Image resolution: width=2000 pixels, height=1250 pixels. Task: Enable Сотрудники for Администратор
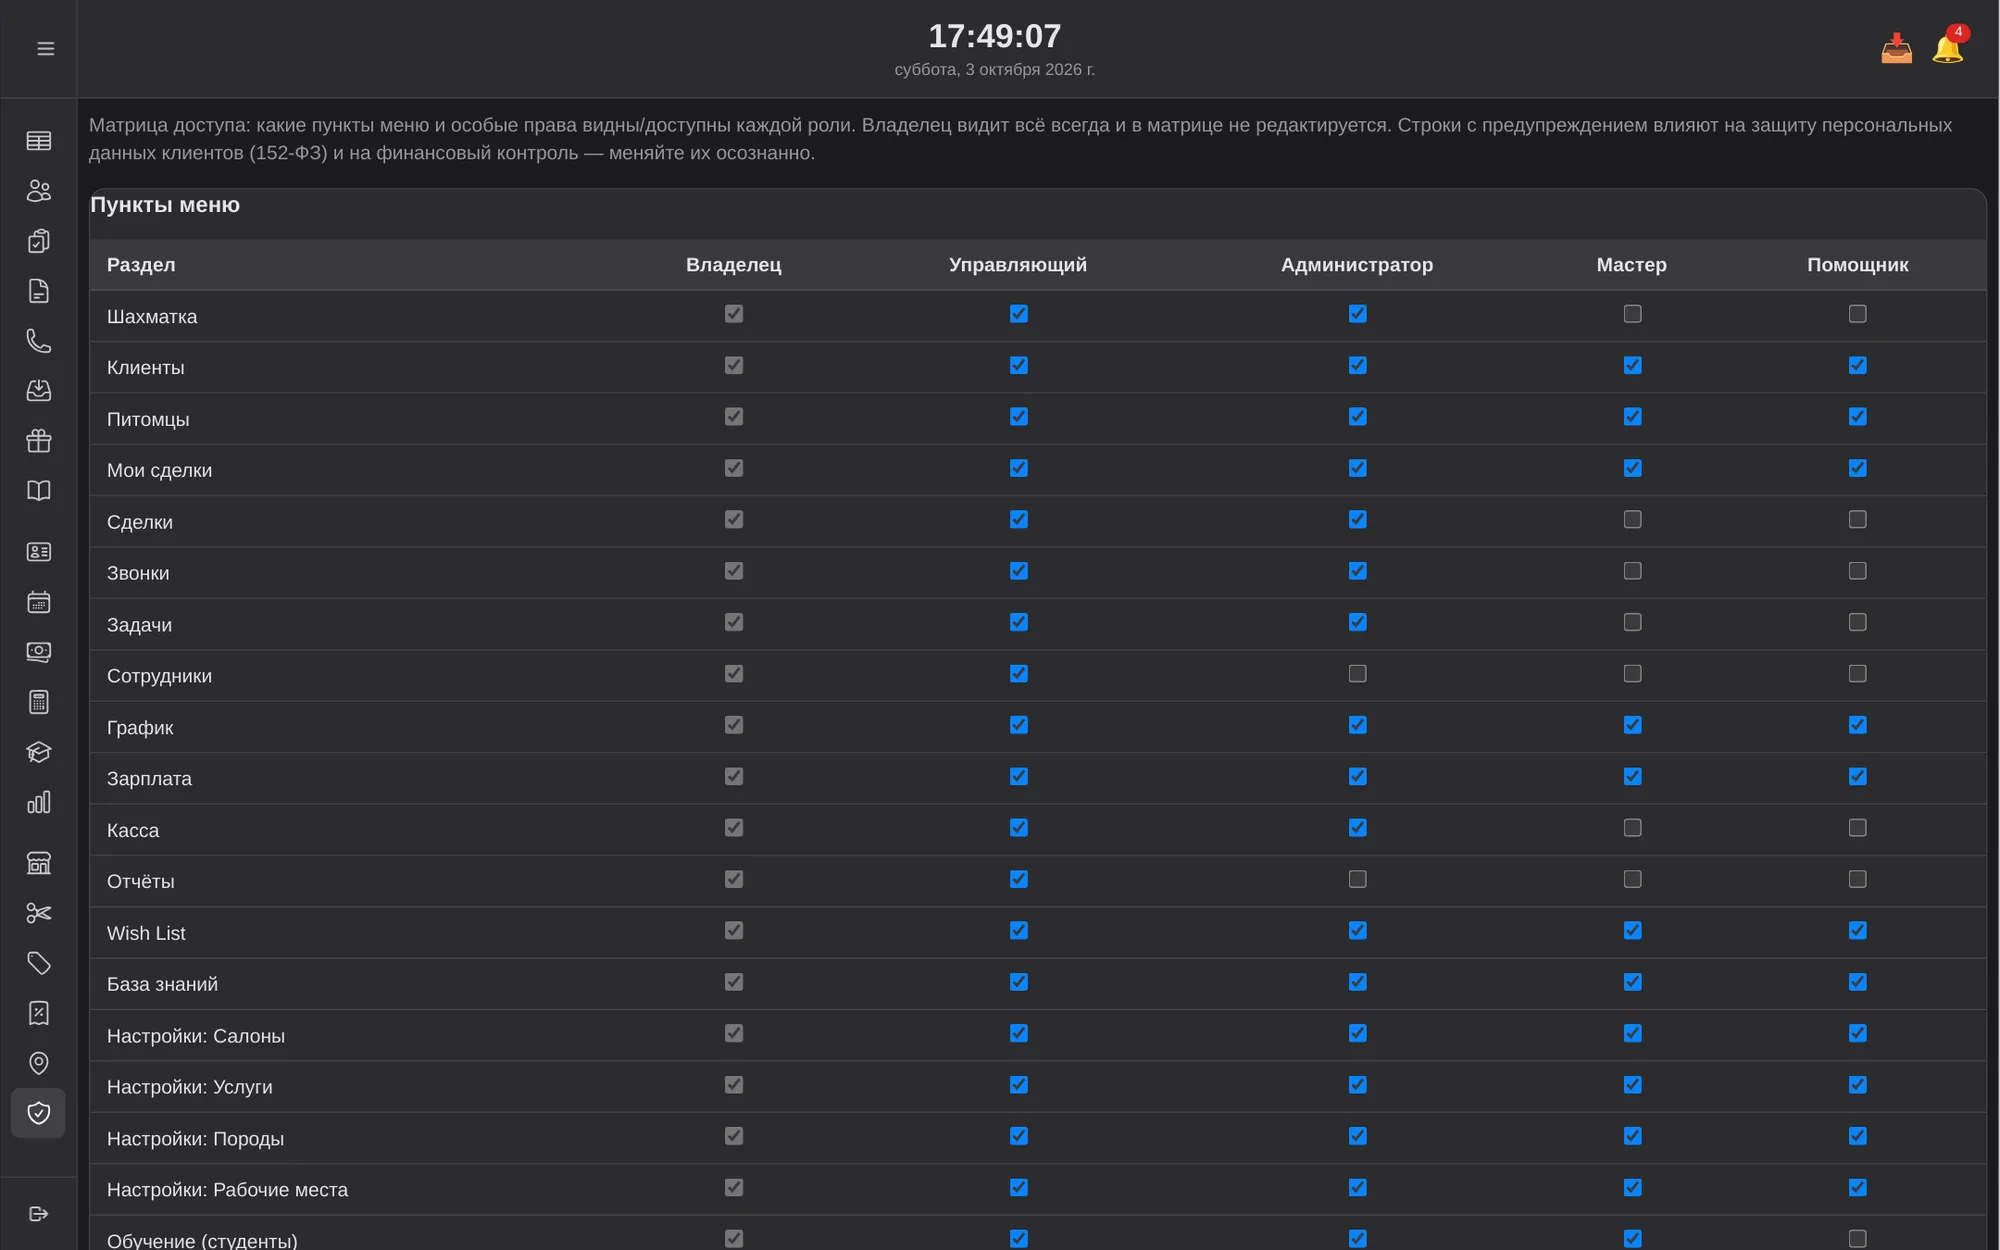click(x=1357, y=674)
